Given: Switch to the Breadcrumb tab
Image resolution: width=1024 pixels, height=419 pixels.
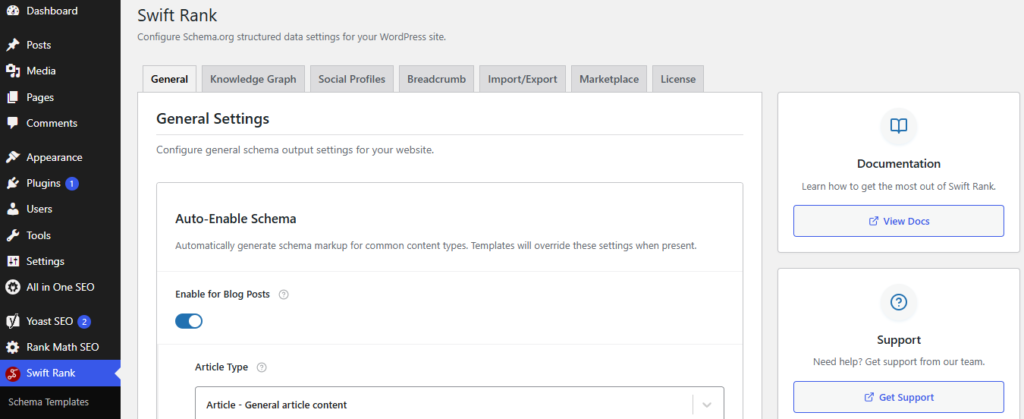Looking at the screenshot, I should 436,79.
